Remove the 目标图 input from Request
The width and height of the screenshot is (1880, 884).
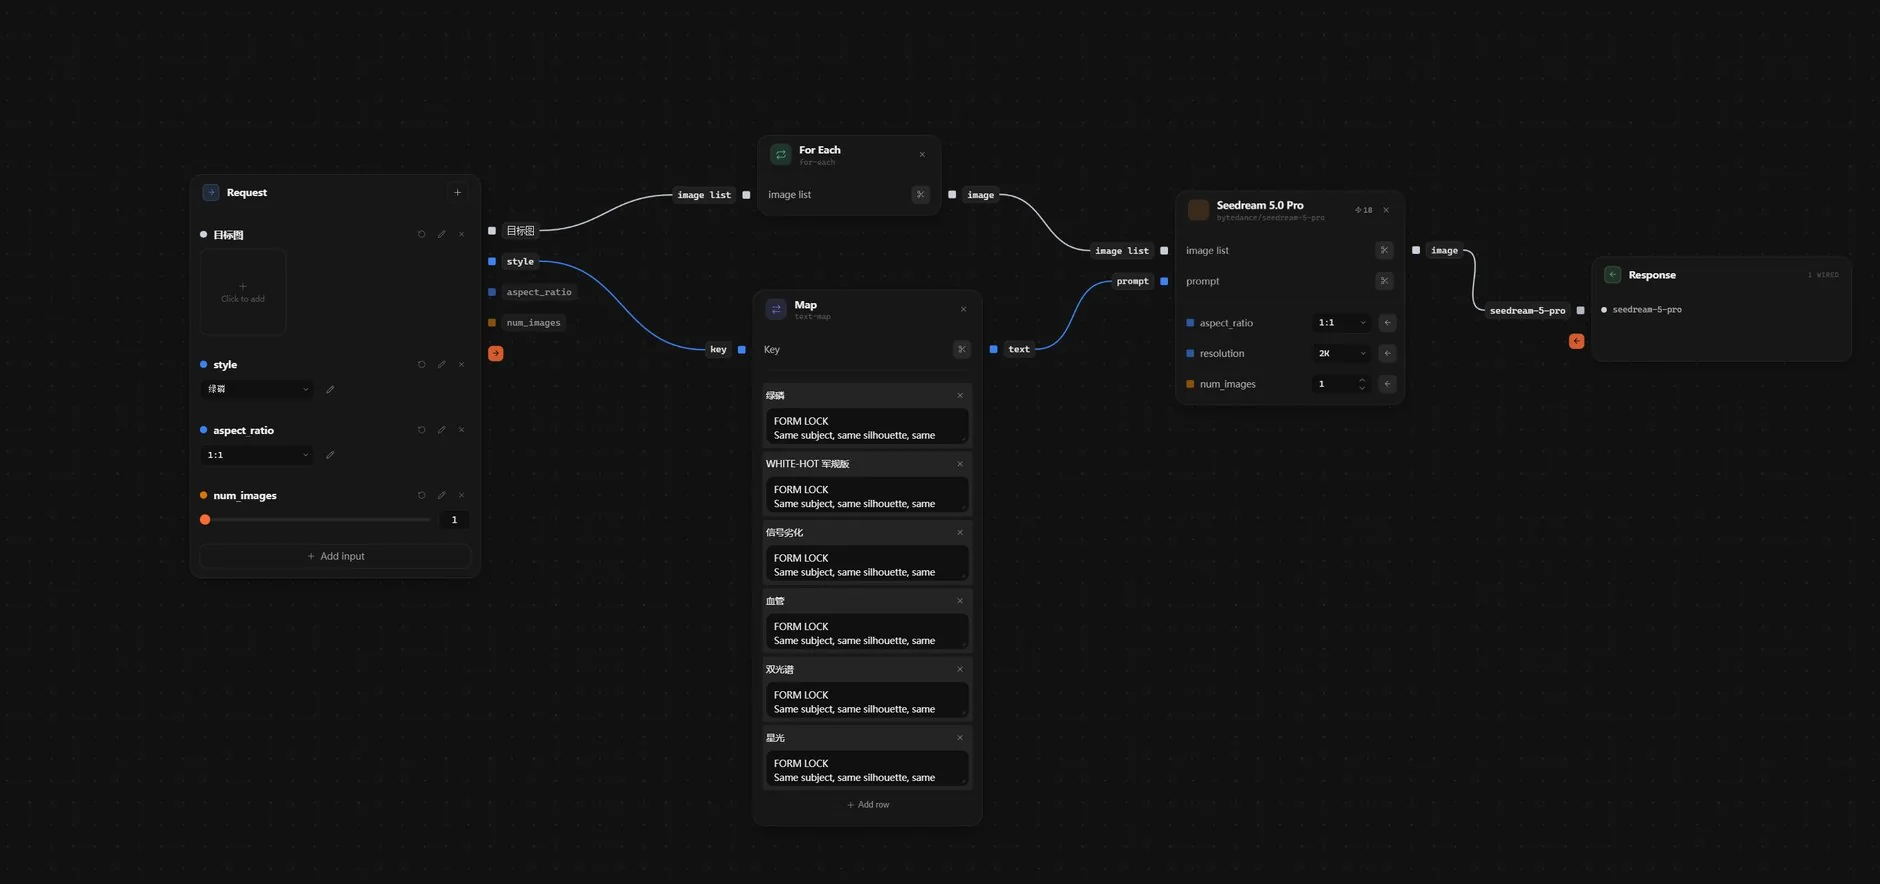pos(461,234)
